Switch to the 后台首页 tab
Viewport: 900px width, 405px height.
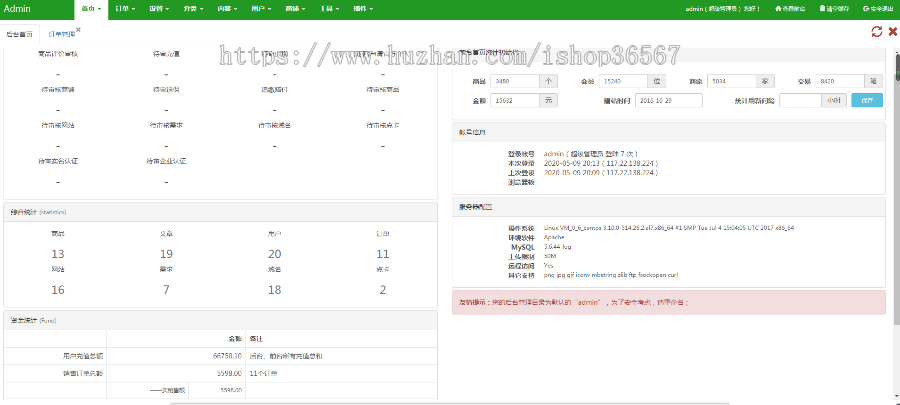[x=19, y=33]
